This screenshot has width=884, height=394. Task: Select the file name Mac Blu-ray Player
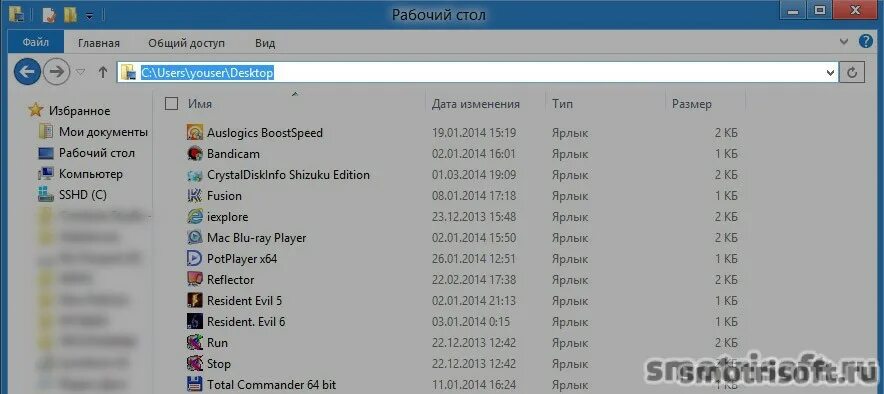(x=257, y=238)
